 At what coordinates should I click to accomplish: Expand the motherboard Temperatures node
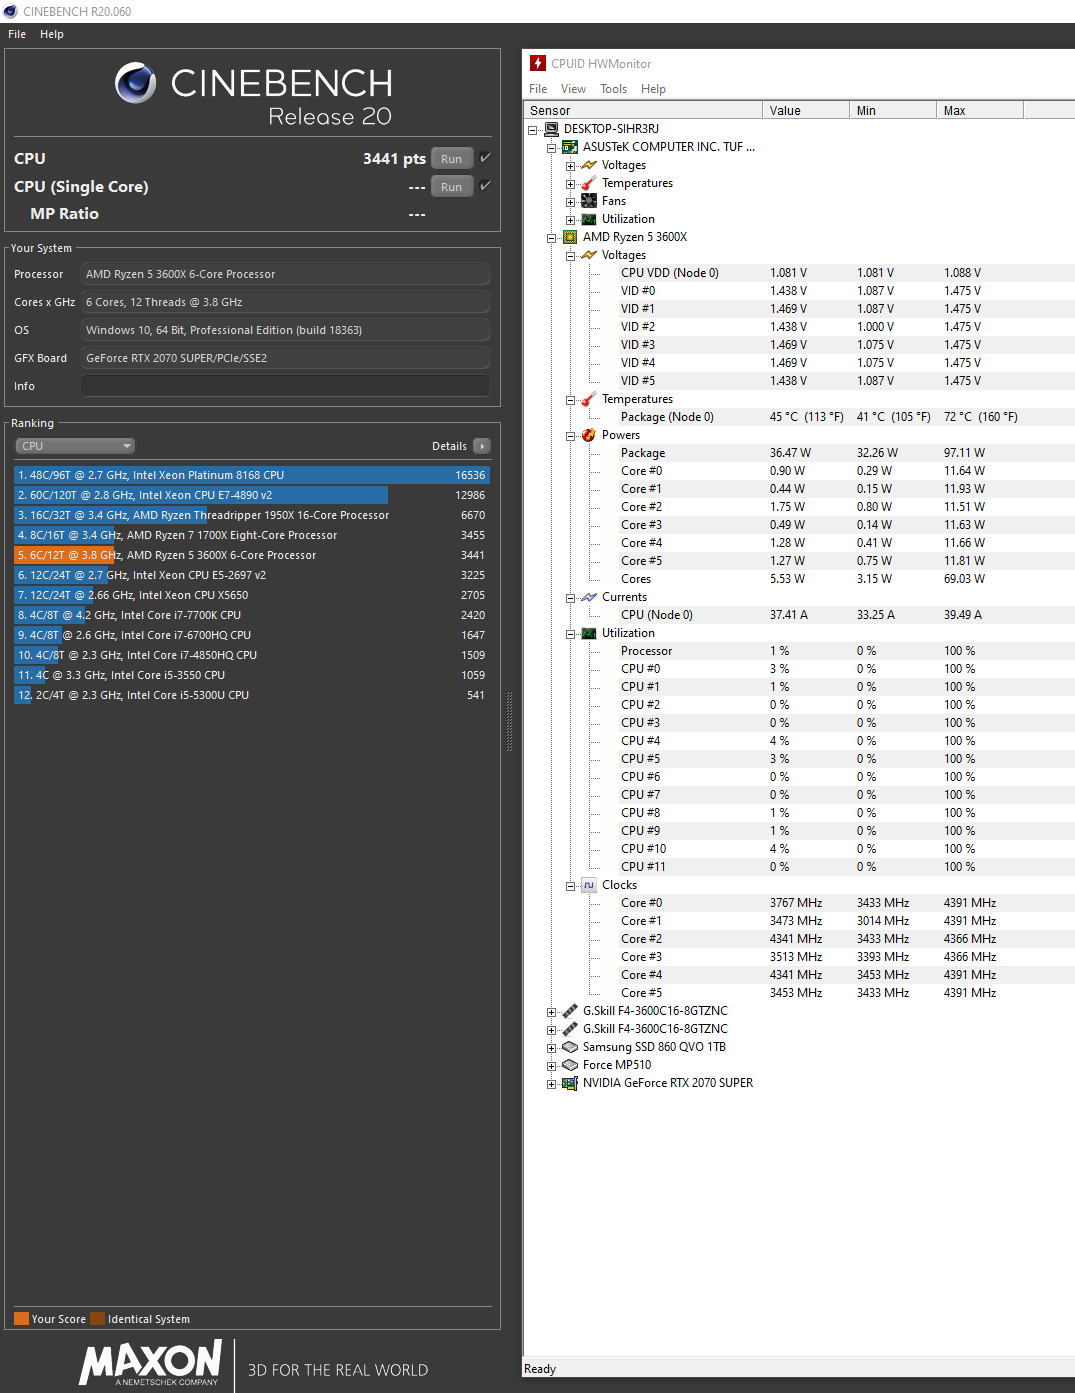pos(570,184)
